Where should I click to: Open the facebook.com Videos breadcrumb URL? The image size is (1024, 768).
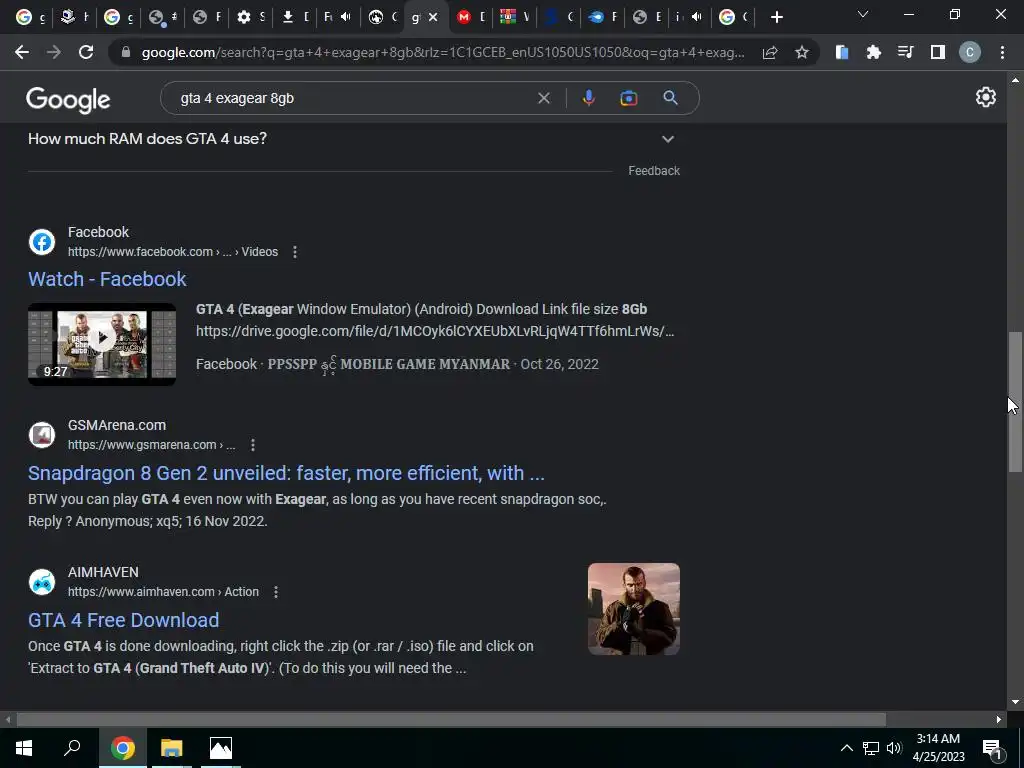[x=173, y=252]
